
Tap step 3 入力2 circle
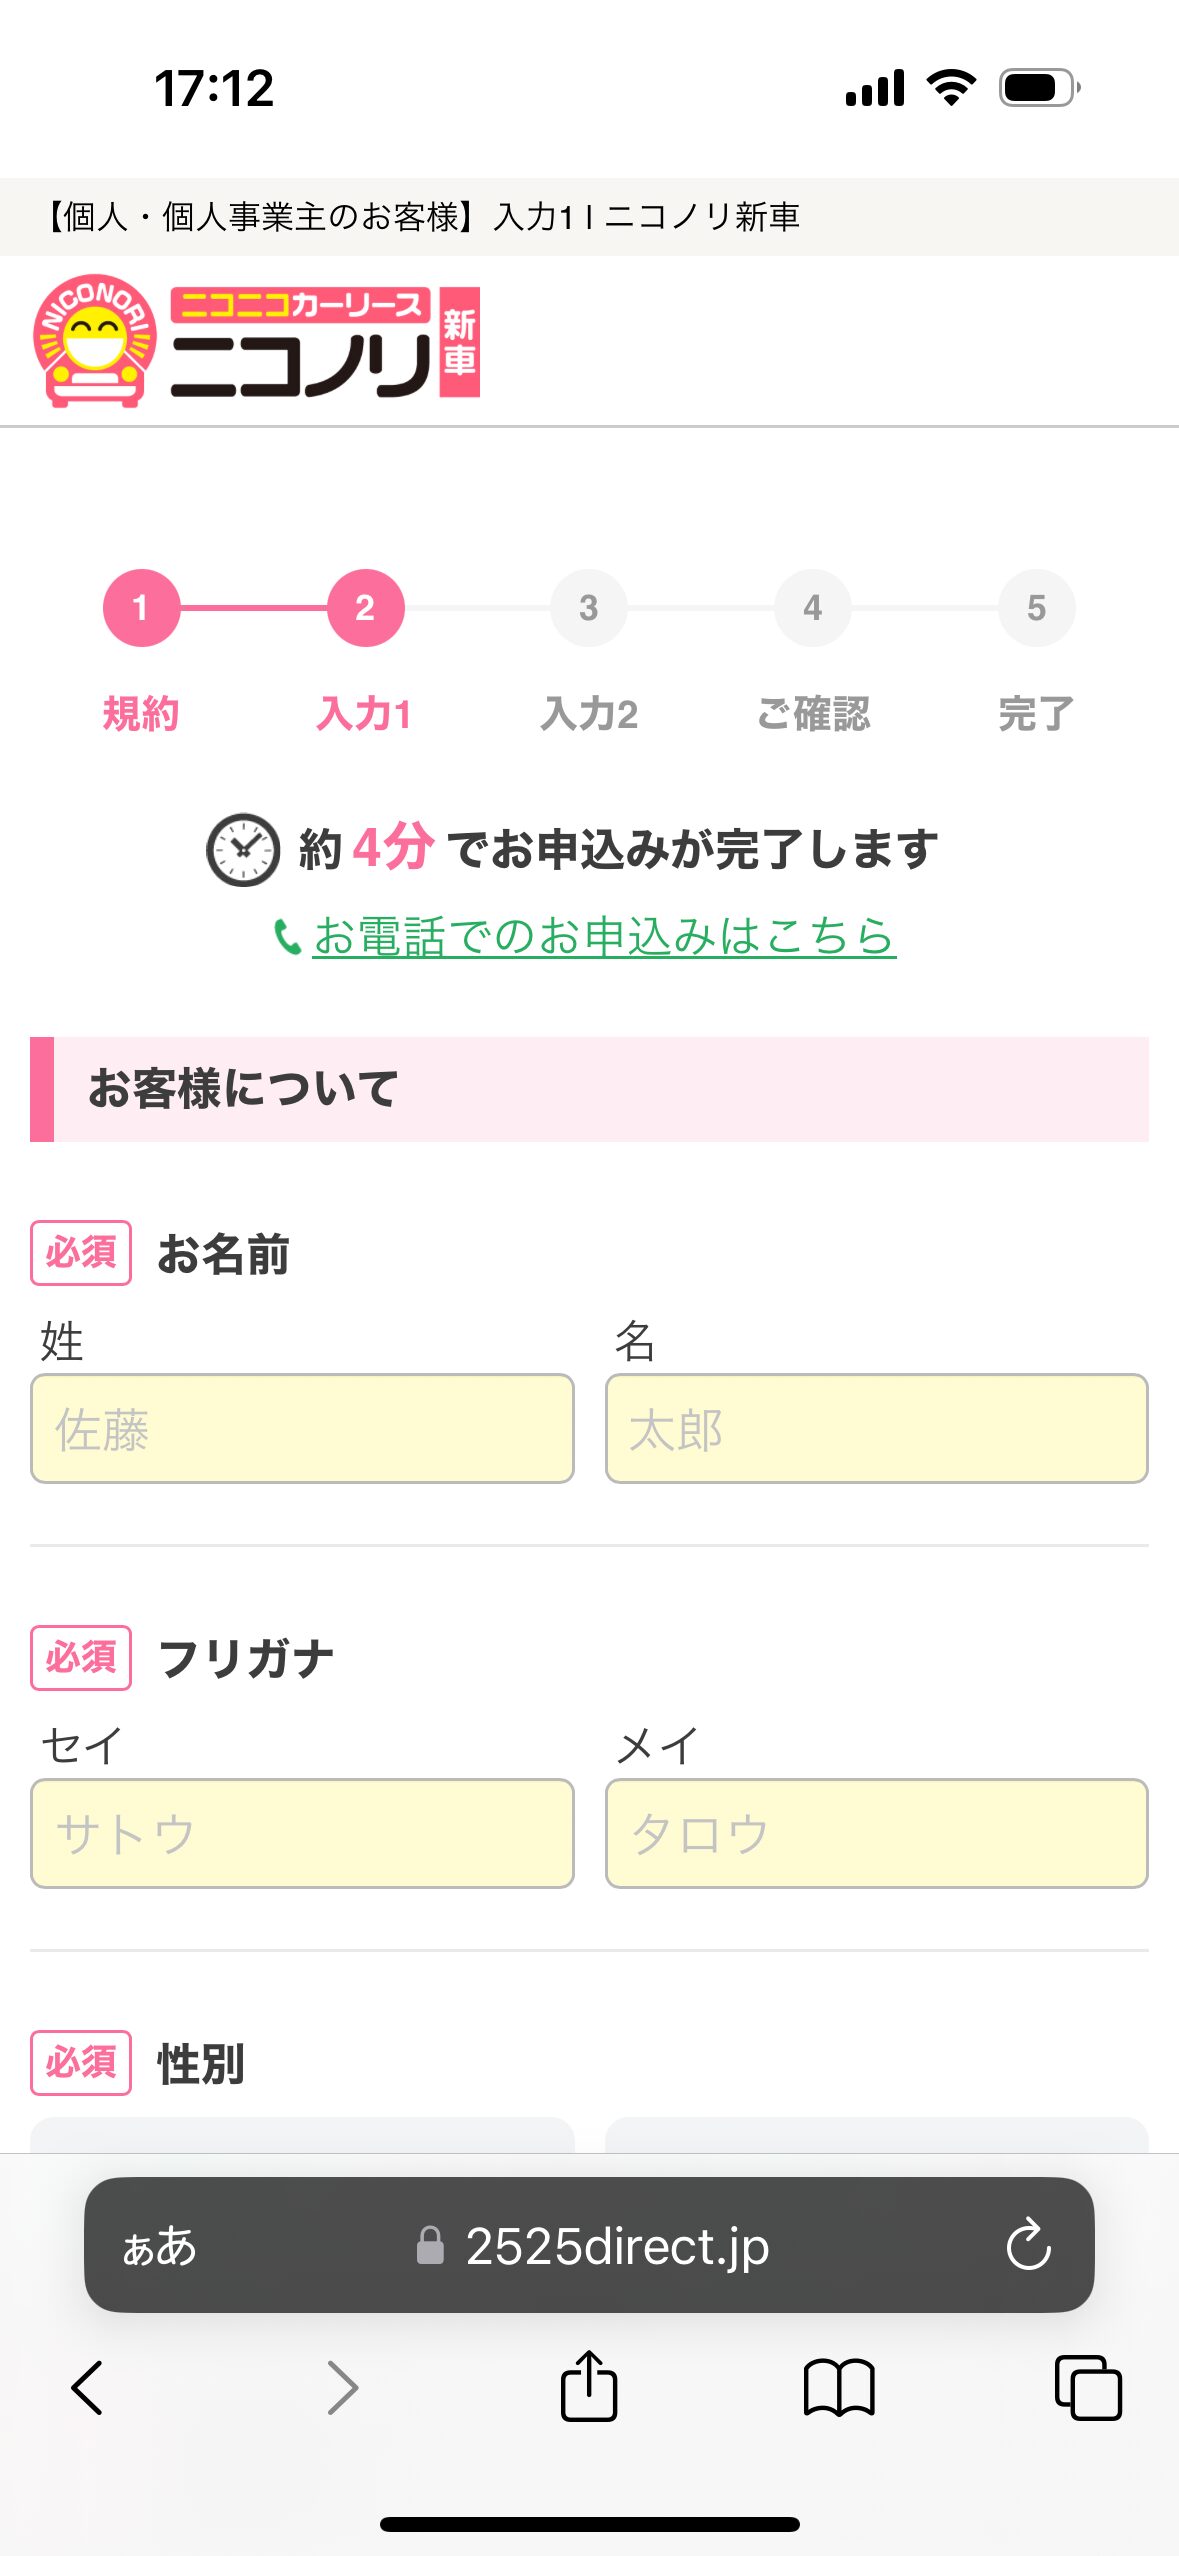(589, 608)
